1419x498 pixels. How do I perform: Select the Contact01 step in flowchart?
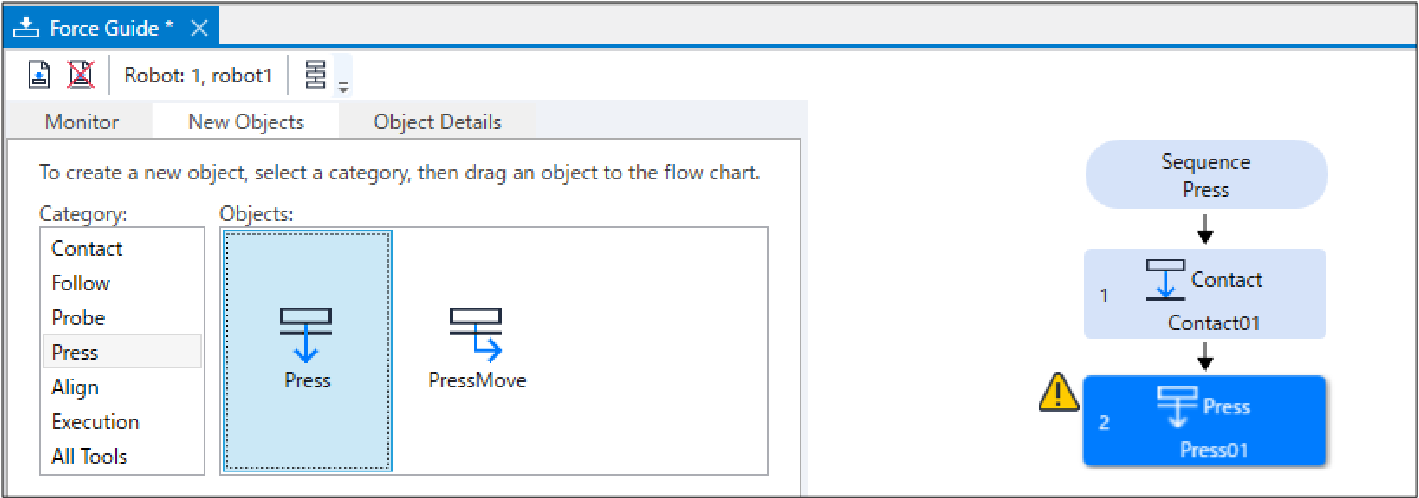point(1205,294)
